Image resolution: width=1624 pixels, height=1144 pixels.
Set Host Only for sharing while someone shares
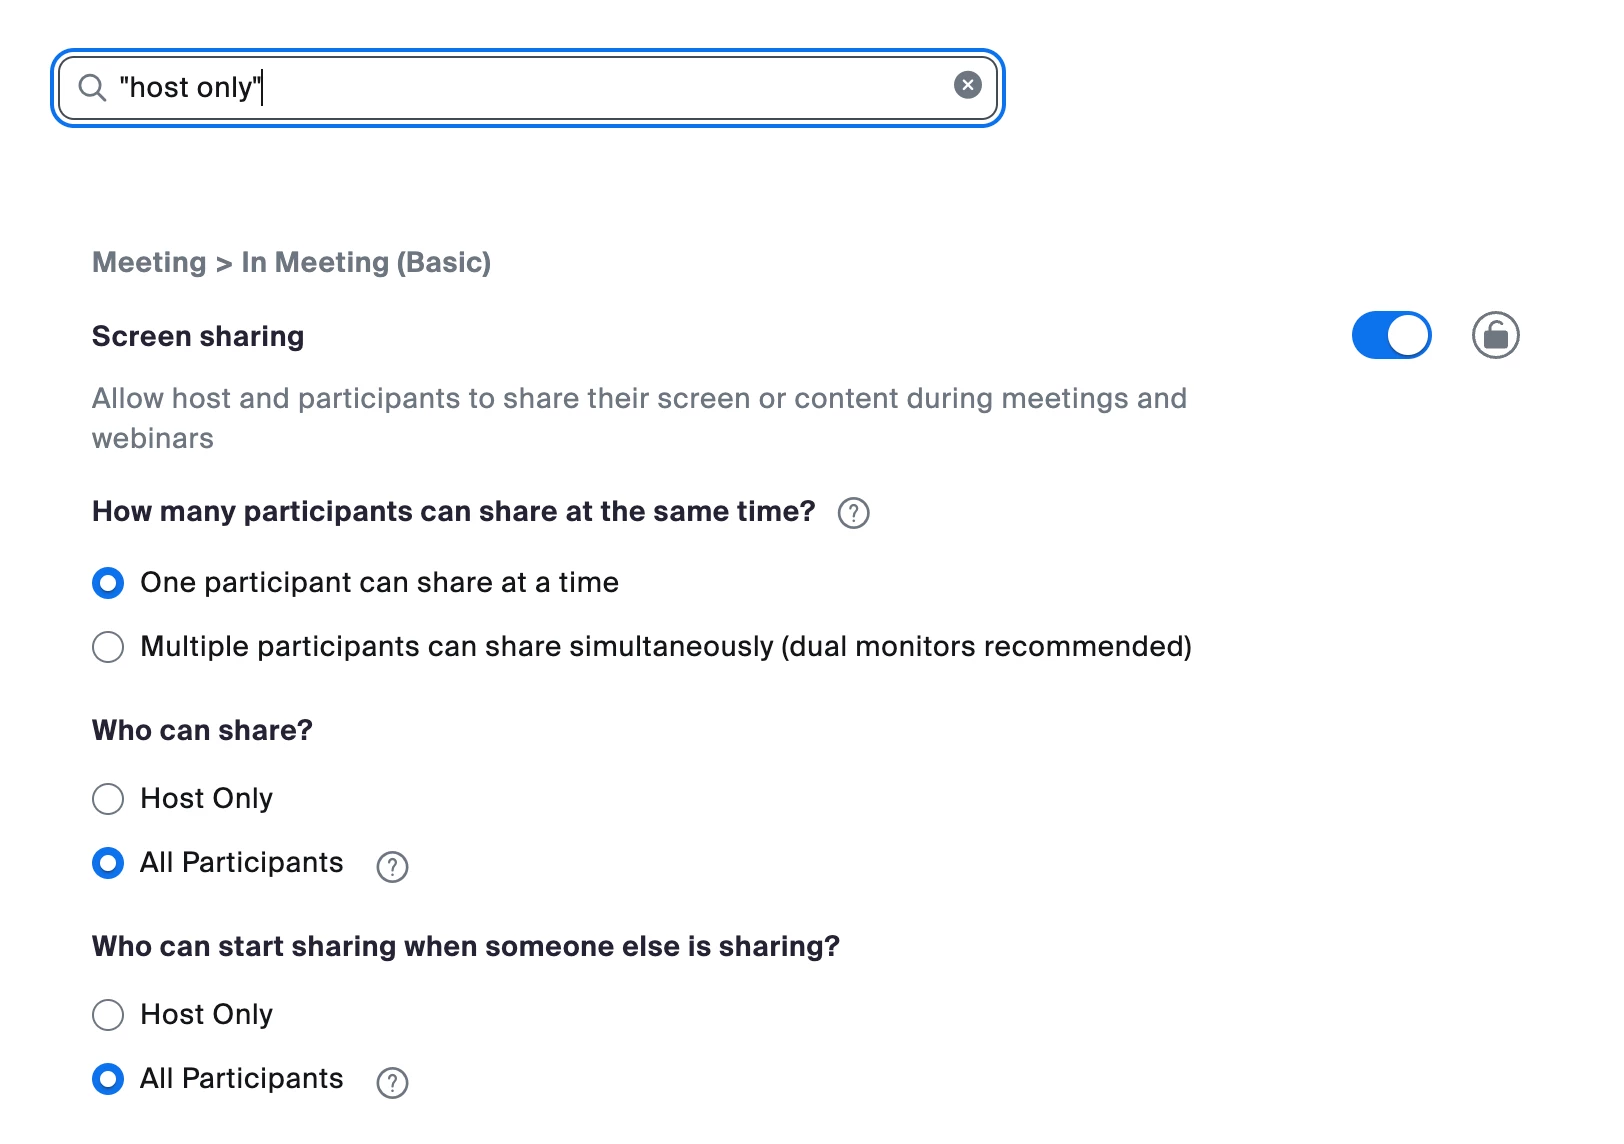108,1015
